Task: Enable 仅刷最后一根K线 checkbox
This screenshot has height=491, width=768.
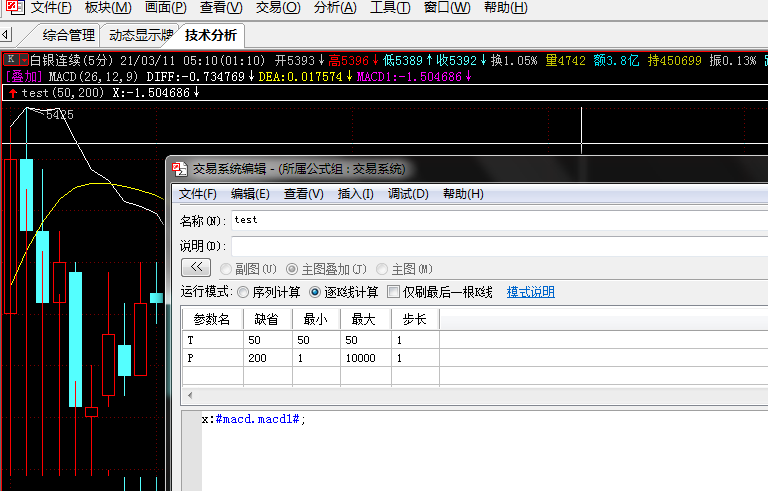Action: pyautogui.click(x=393, y=292)
